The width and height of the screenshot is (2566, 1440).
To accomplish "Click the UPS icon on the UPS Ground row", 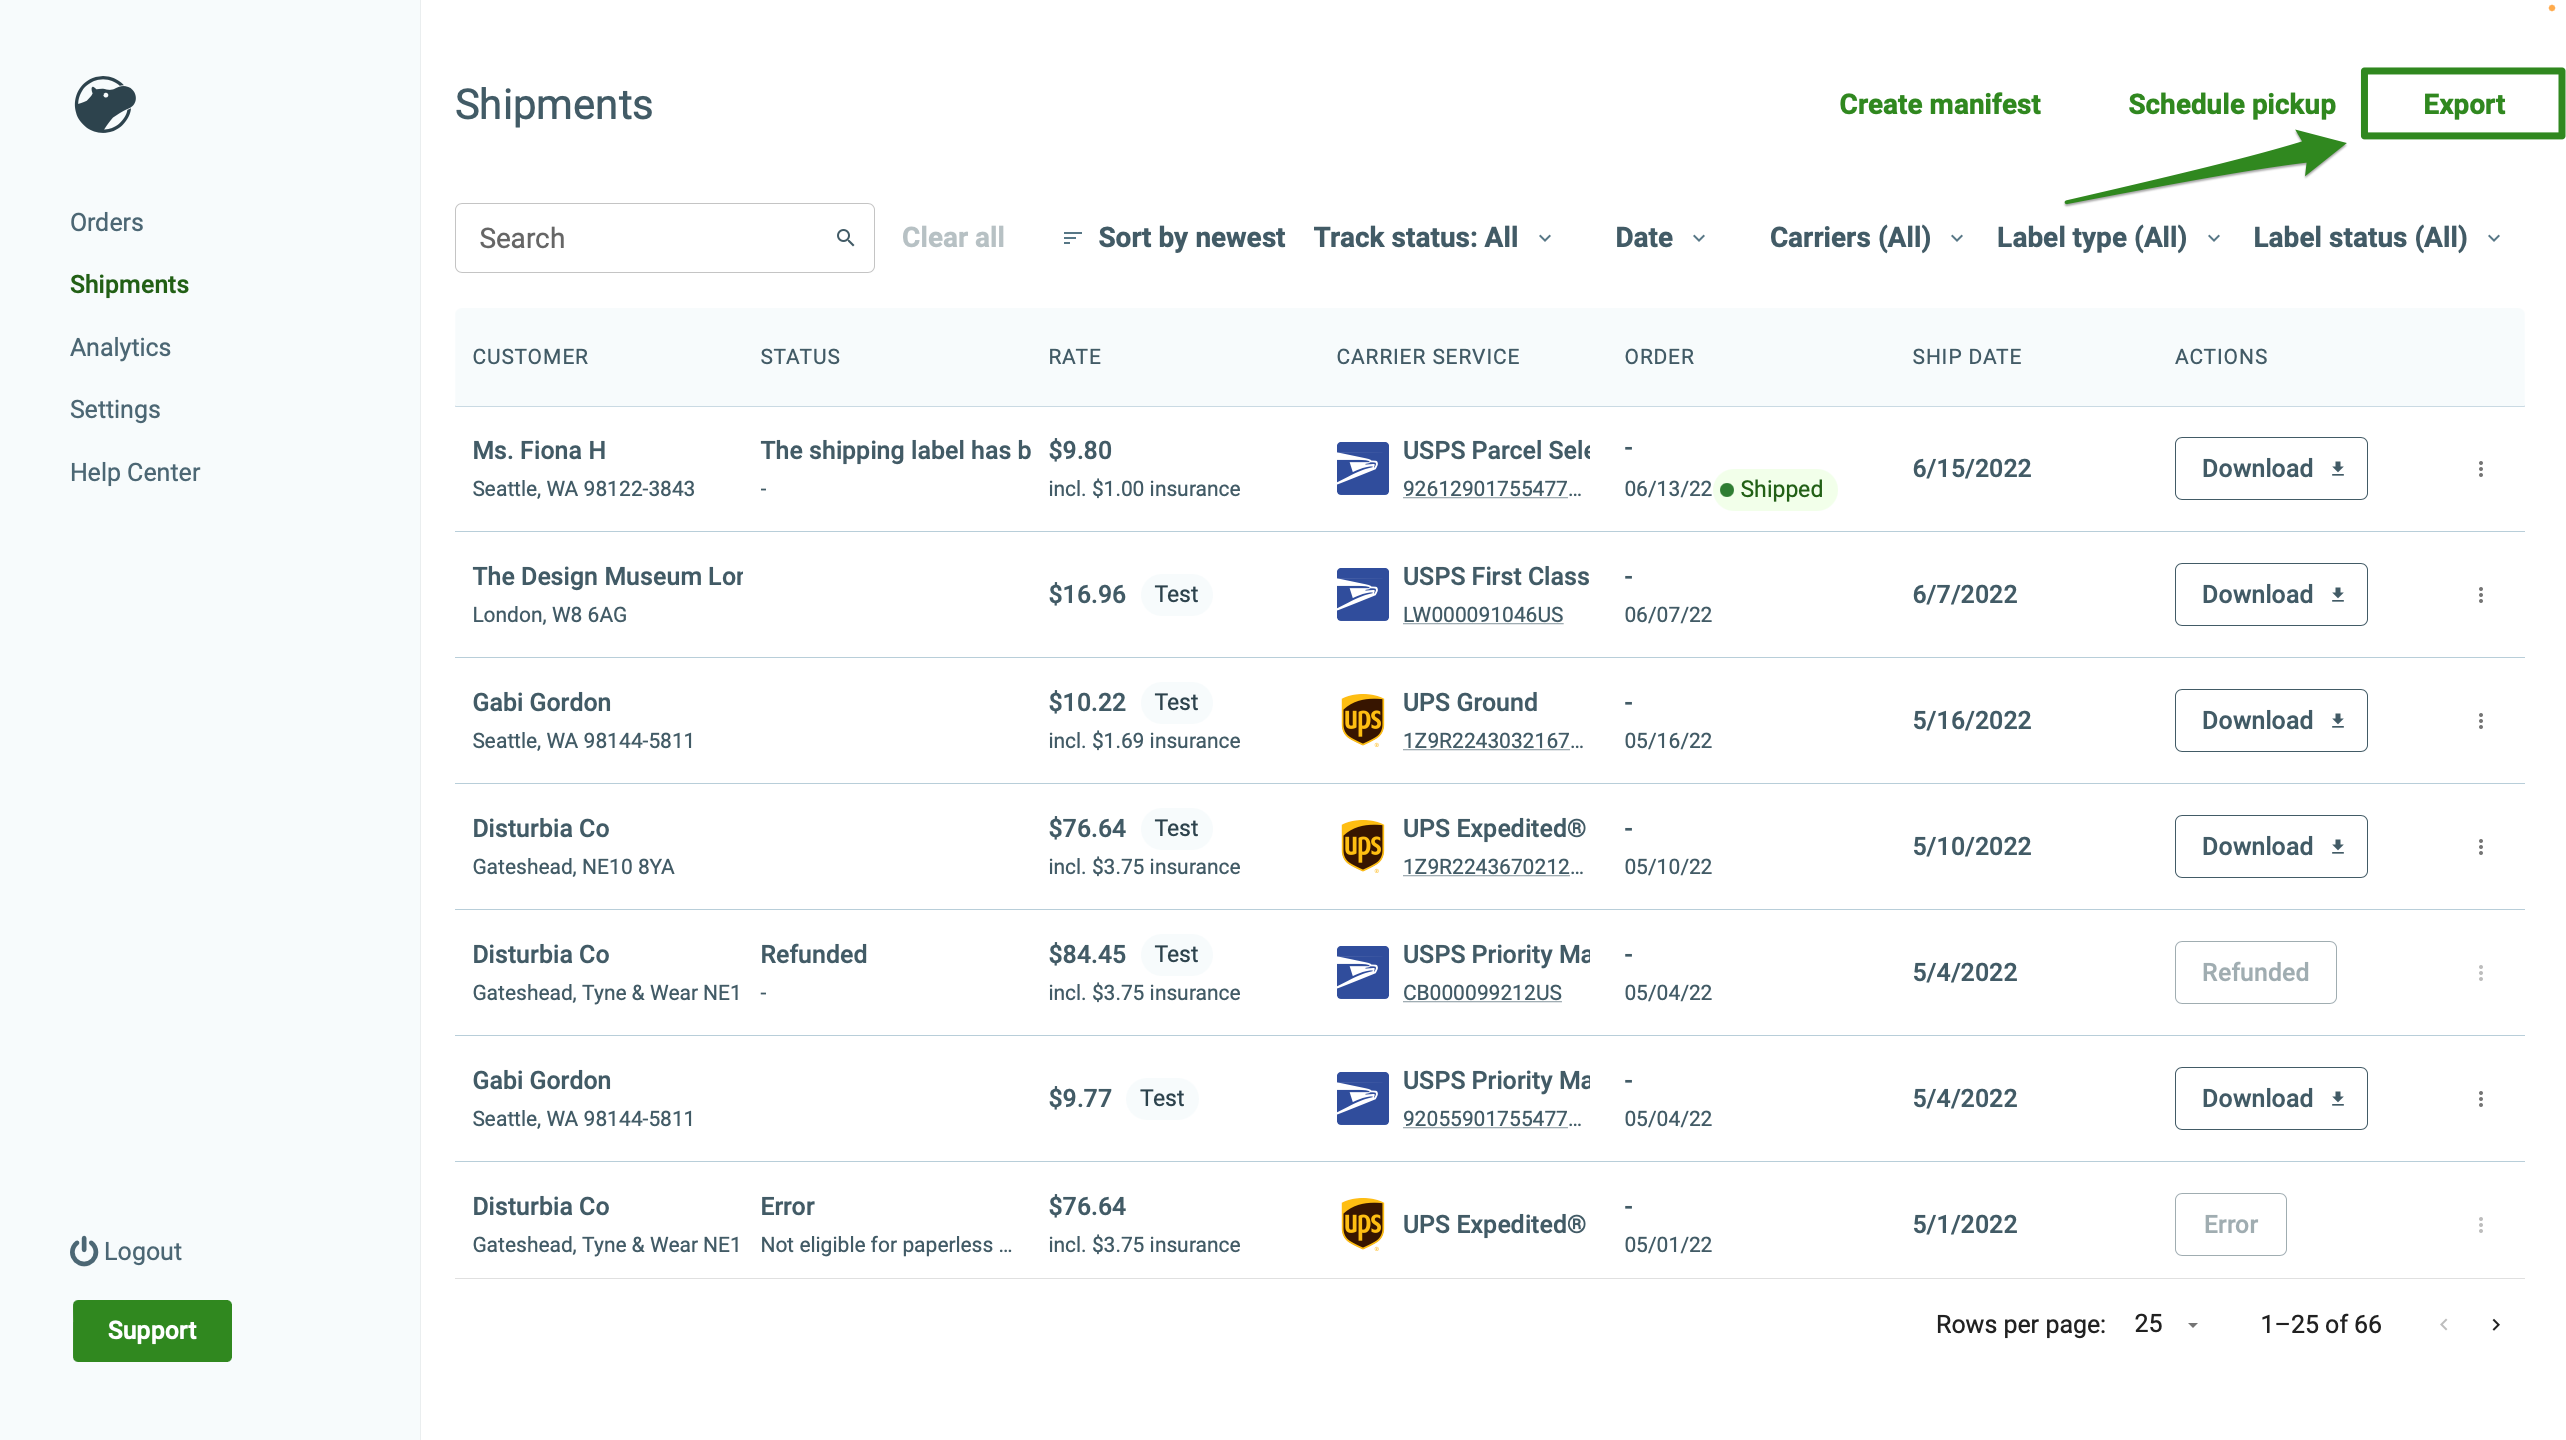I will pos(1360,719).
